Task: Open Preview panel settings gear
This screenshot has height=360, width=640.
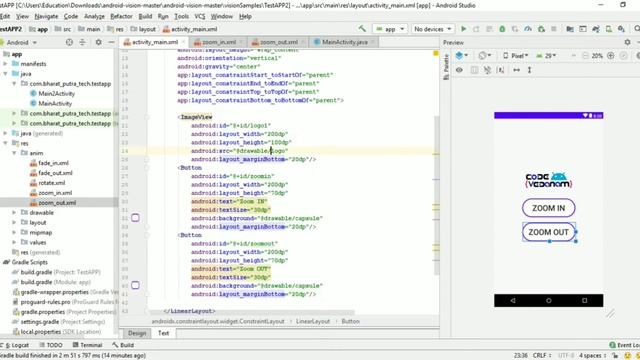Action: pyautogui.click(x=627, y=42)
